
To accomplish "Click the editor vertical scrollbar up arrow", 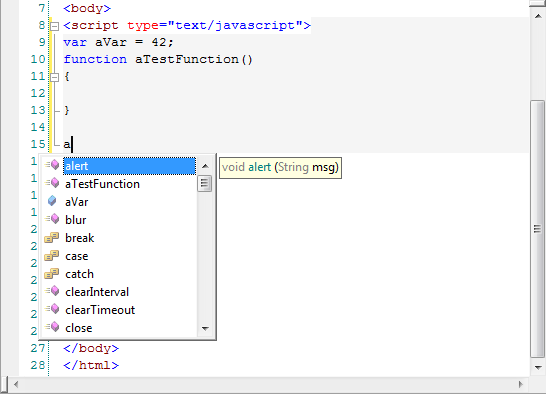I will (538, 16).
